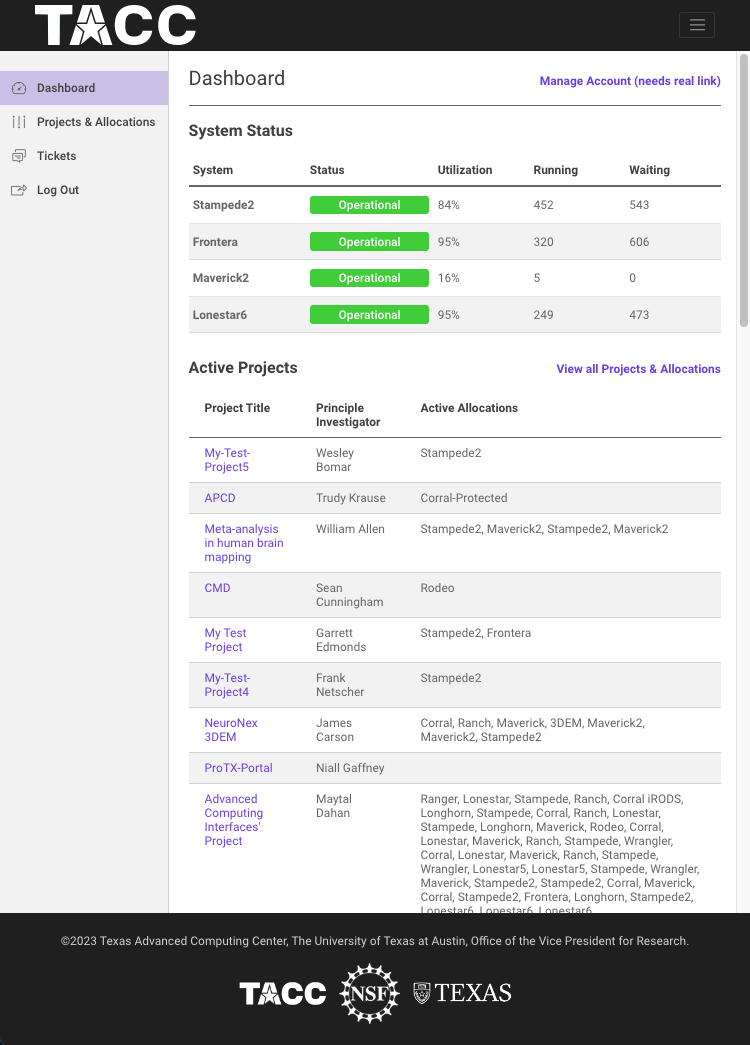Viewport: 750px width, 1045px height.
Task: Open the NeuroNex 3DEM project link
Action: point(231,730)
